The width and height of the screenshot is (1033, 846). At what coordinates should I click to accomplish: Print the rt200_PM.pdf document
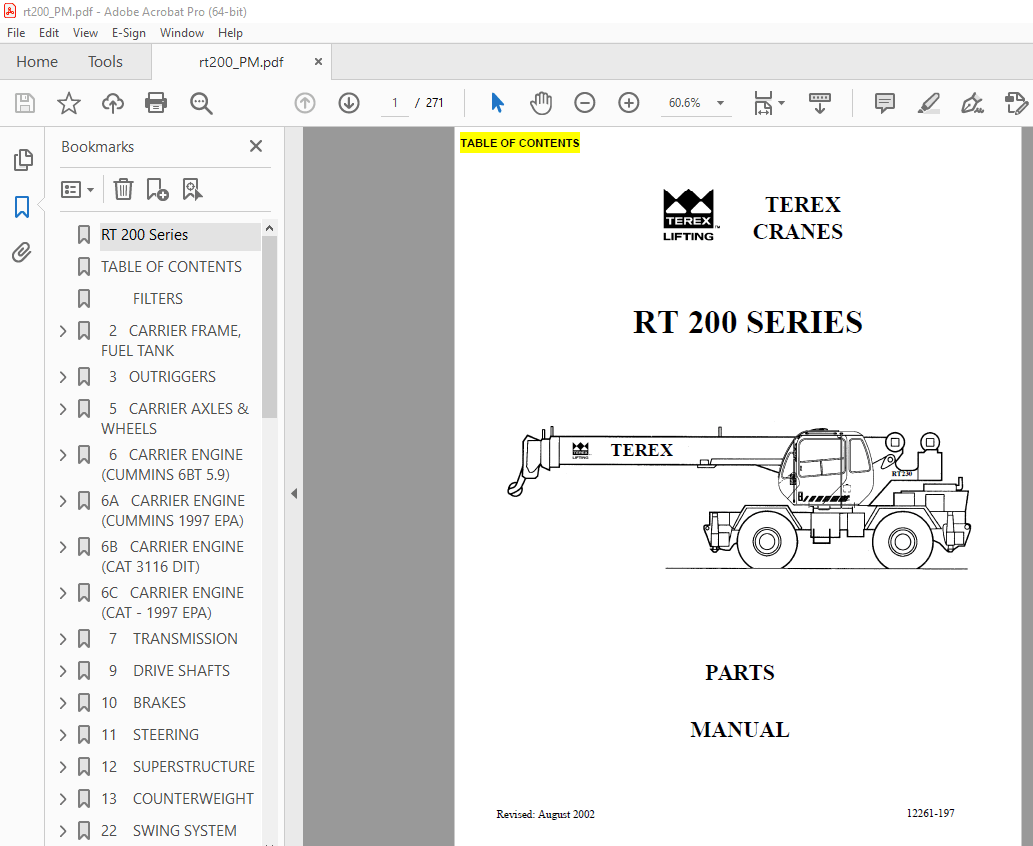tap(156, 102)
